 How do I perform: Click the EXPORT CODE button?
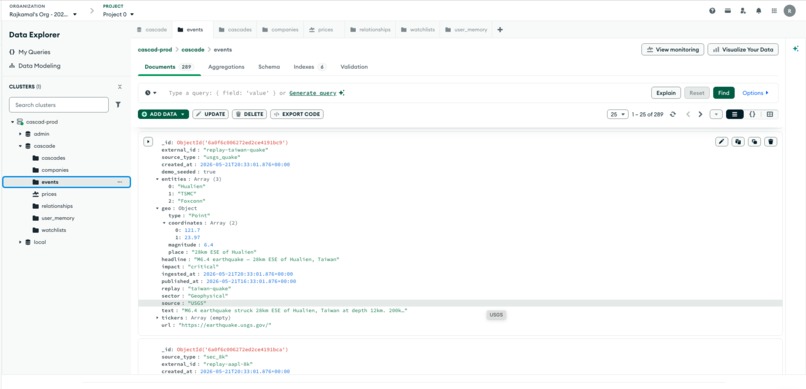(x=297, y=114)
